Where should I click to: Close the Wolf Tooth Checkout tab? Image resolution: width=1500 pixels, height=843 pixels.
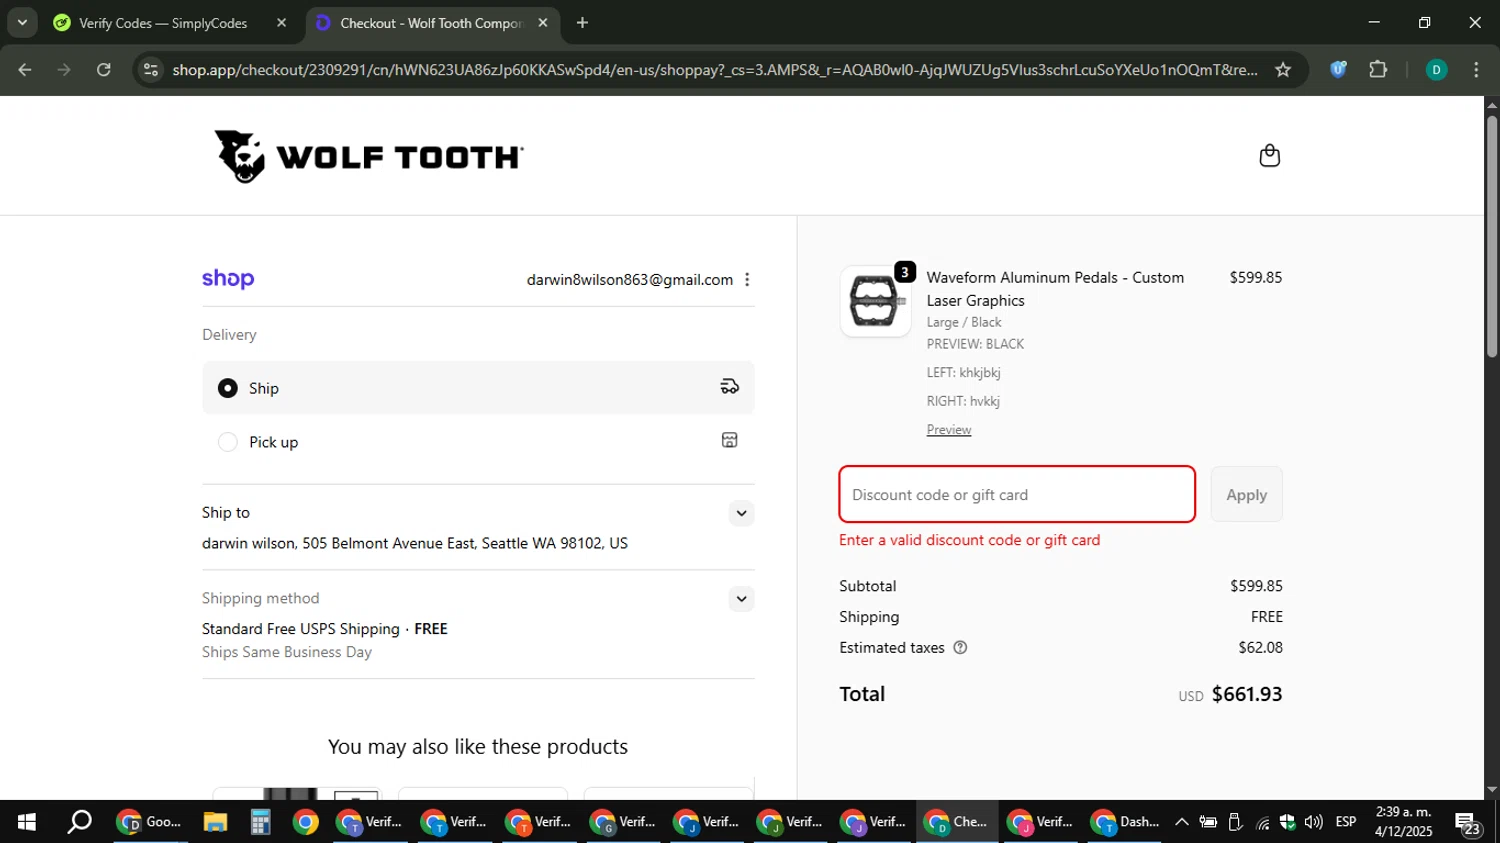(543, 22)
